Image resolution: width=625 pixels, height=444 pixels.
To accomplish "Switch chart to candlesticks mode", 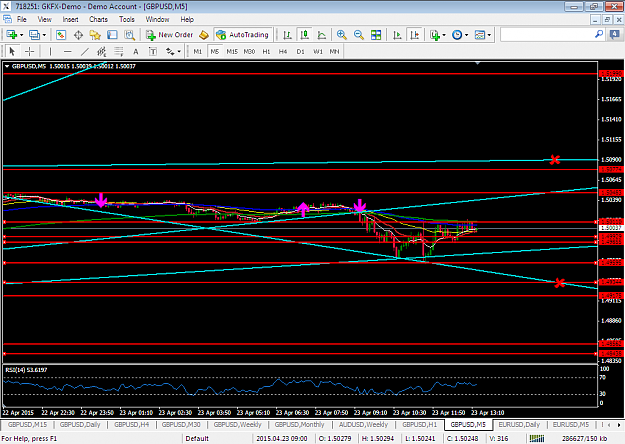I will 305,35.
